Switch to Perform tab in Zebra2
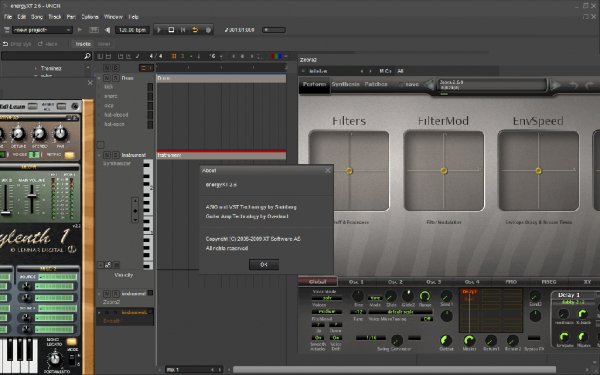 click(x=314, y=84)
